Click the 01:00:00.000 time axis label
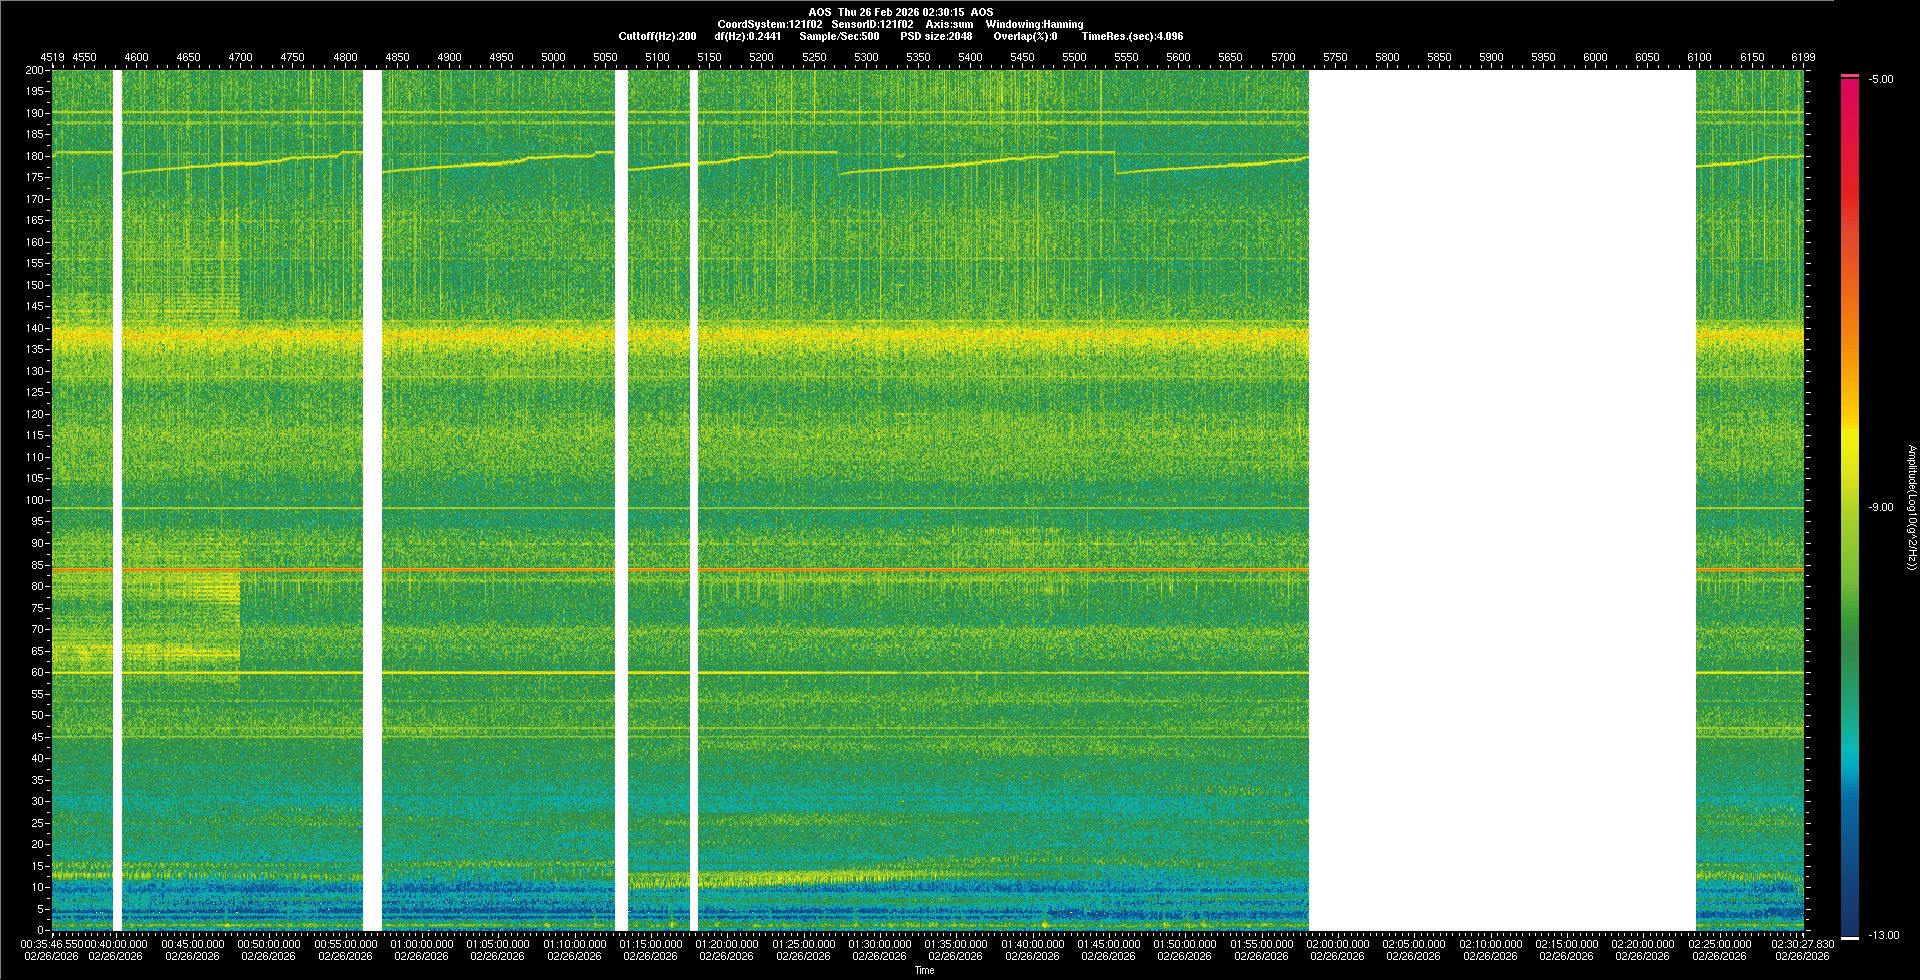 coord(421,944)
